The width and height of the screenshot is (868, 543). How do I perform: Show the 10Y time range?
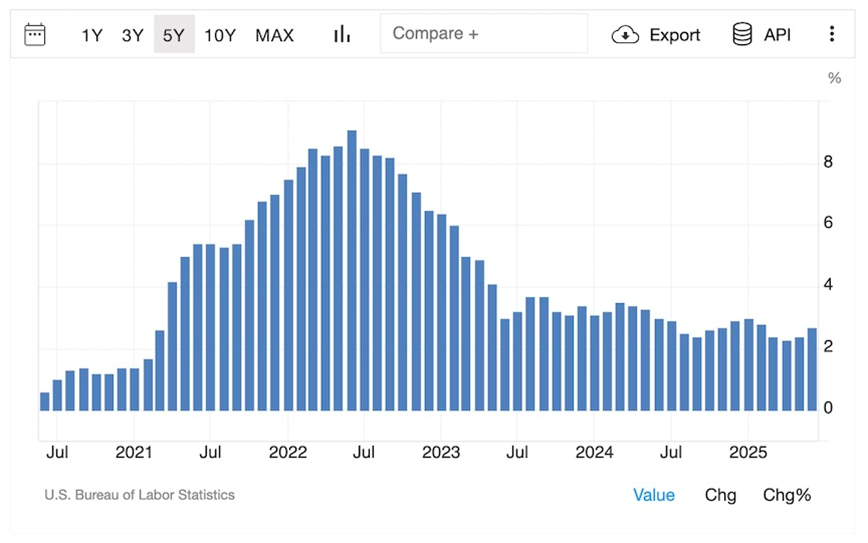220,35
